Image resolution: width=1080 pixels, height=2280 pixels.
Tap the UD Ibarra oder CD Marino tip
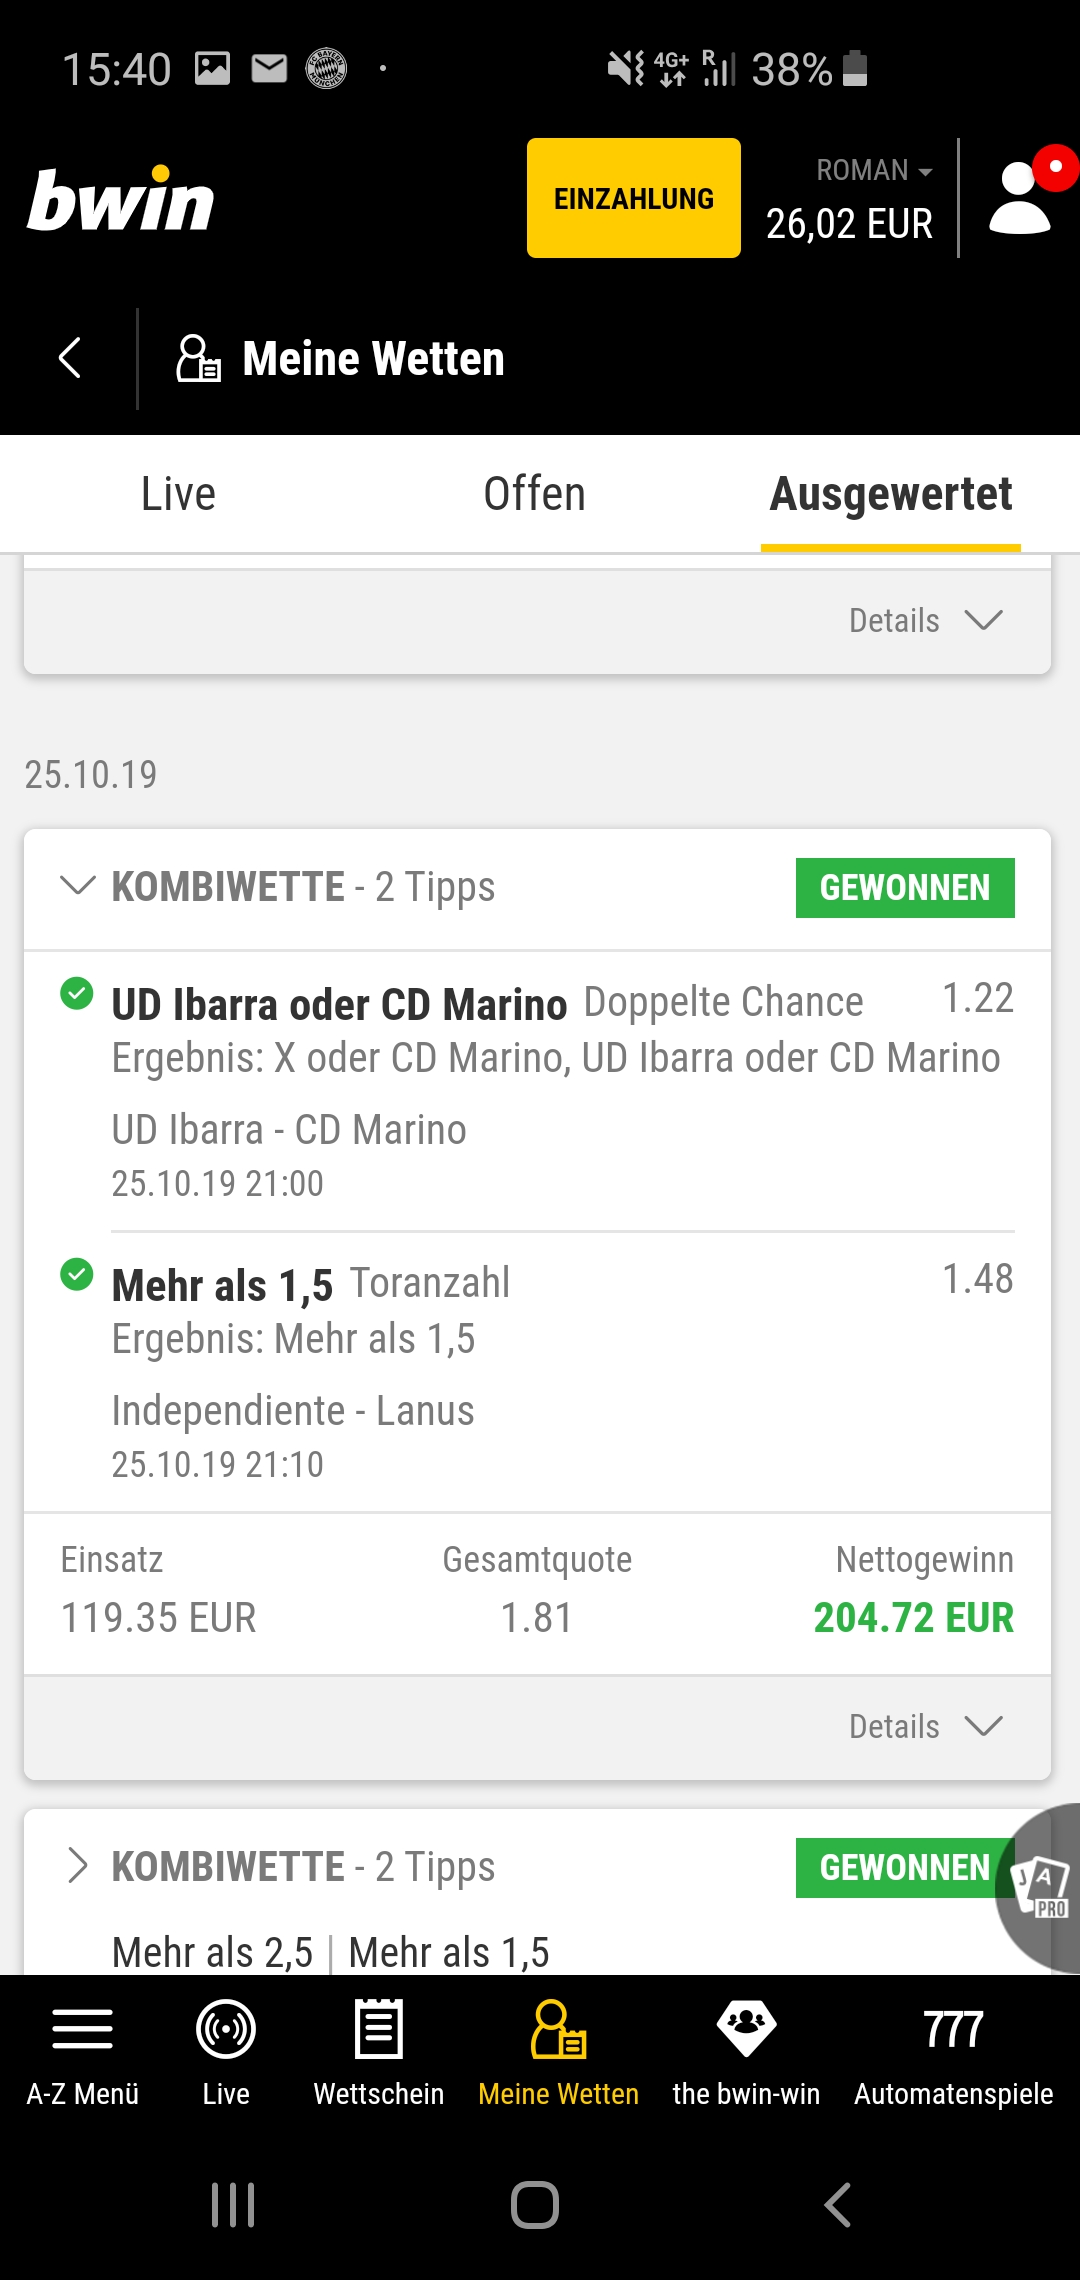pyautogui.click(x=339, y=1004)
